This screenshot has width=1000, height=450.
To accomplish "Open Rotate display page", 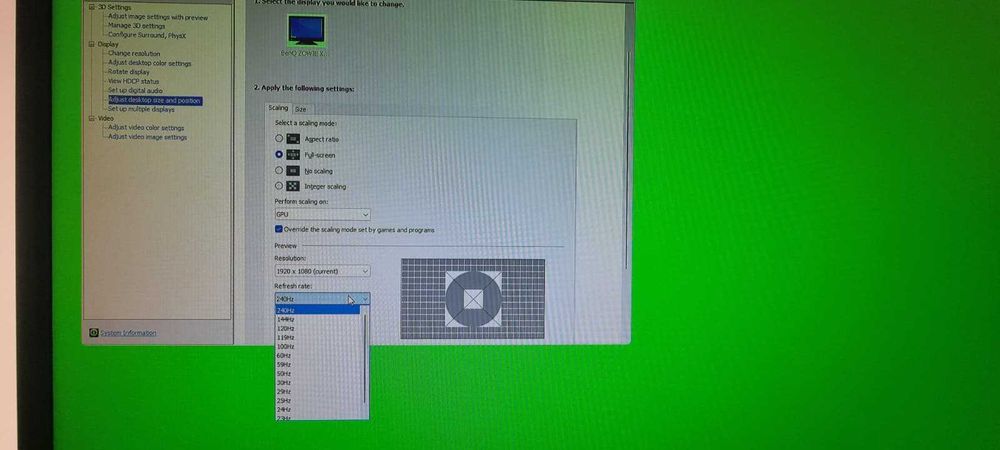I will click(x=129, y=72).
